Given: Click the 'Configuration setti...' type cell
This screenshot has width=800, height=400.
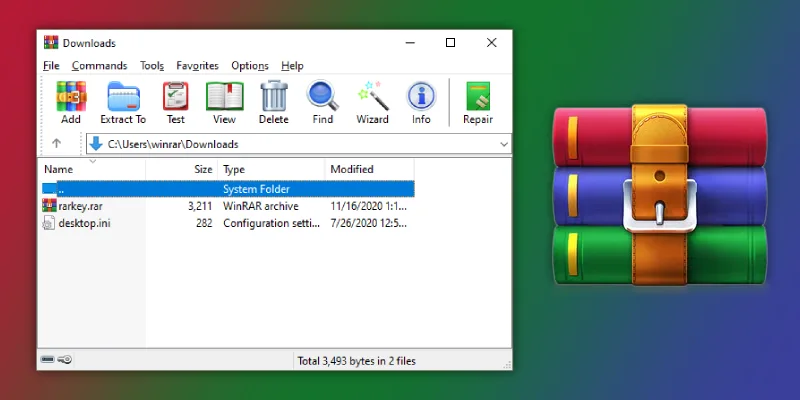Looking at the screenshot, I should [271, 223].
